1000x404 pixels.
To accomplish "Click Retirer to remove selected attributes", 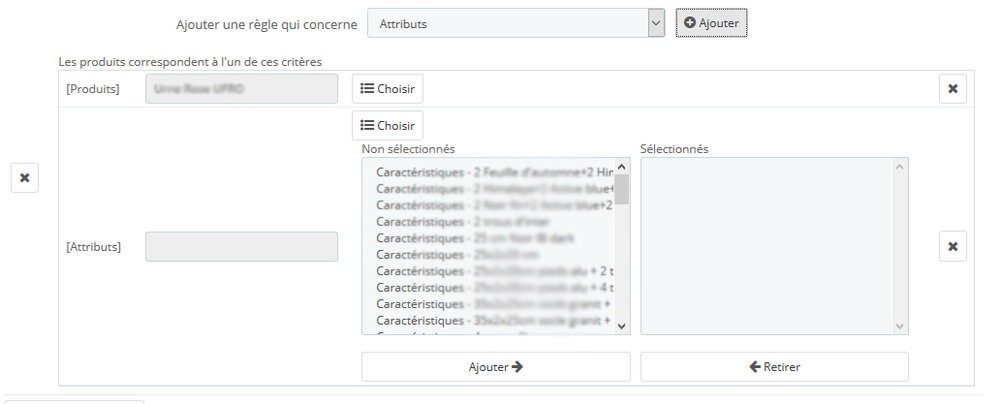I will pos(774,366).
